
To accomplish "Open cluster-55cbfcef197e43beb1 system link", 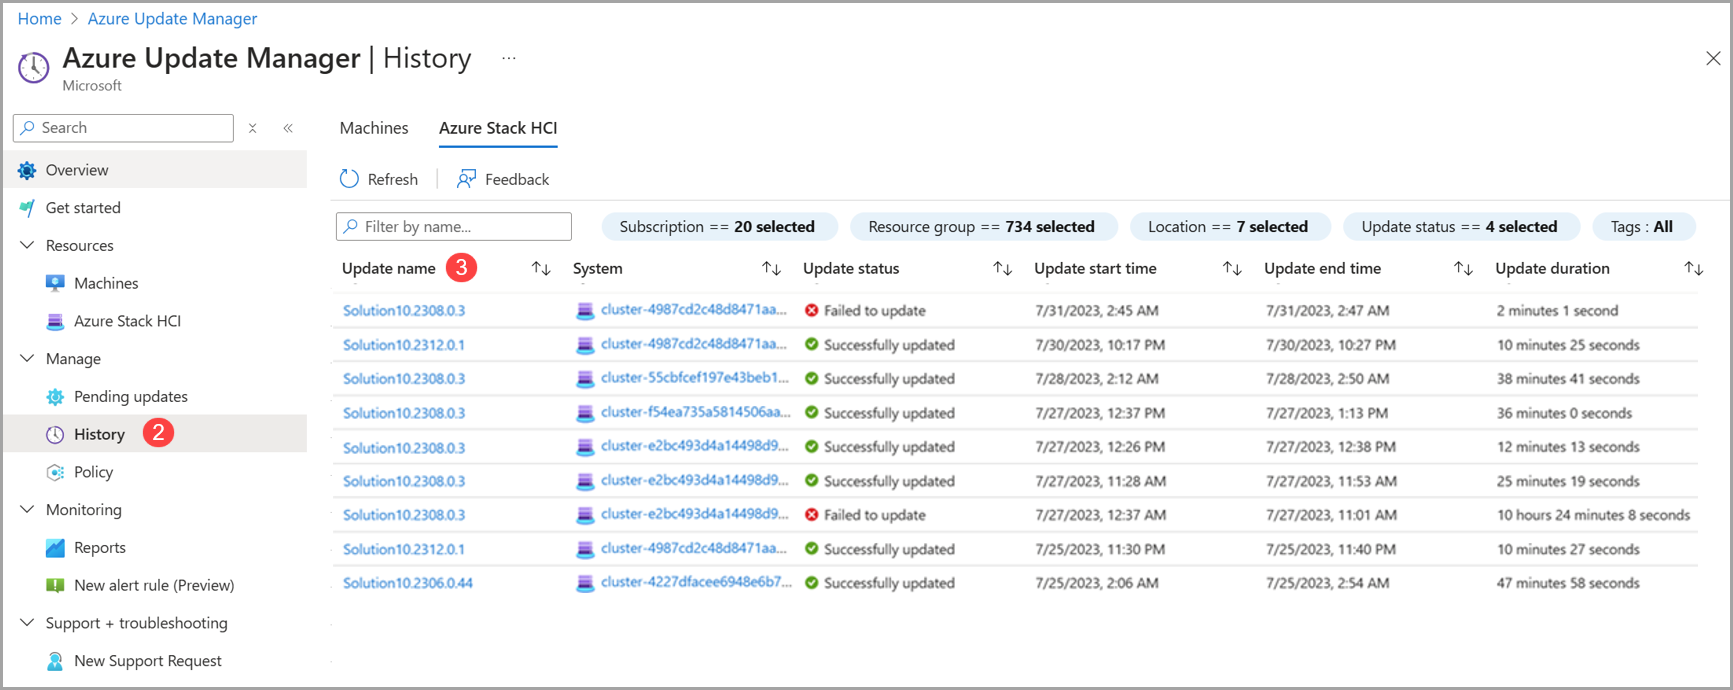I will coord(694,378).
